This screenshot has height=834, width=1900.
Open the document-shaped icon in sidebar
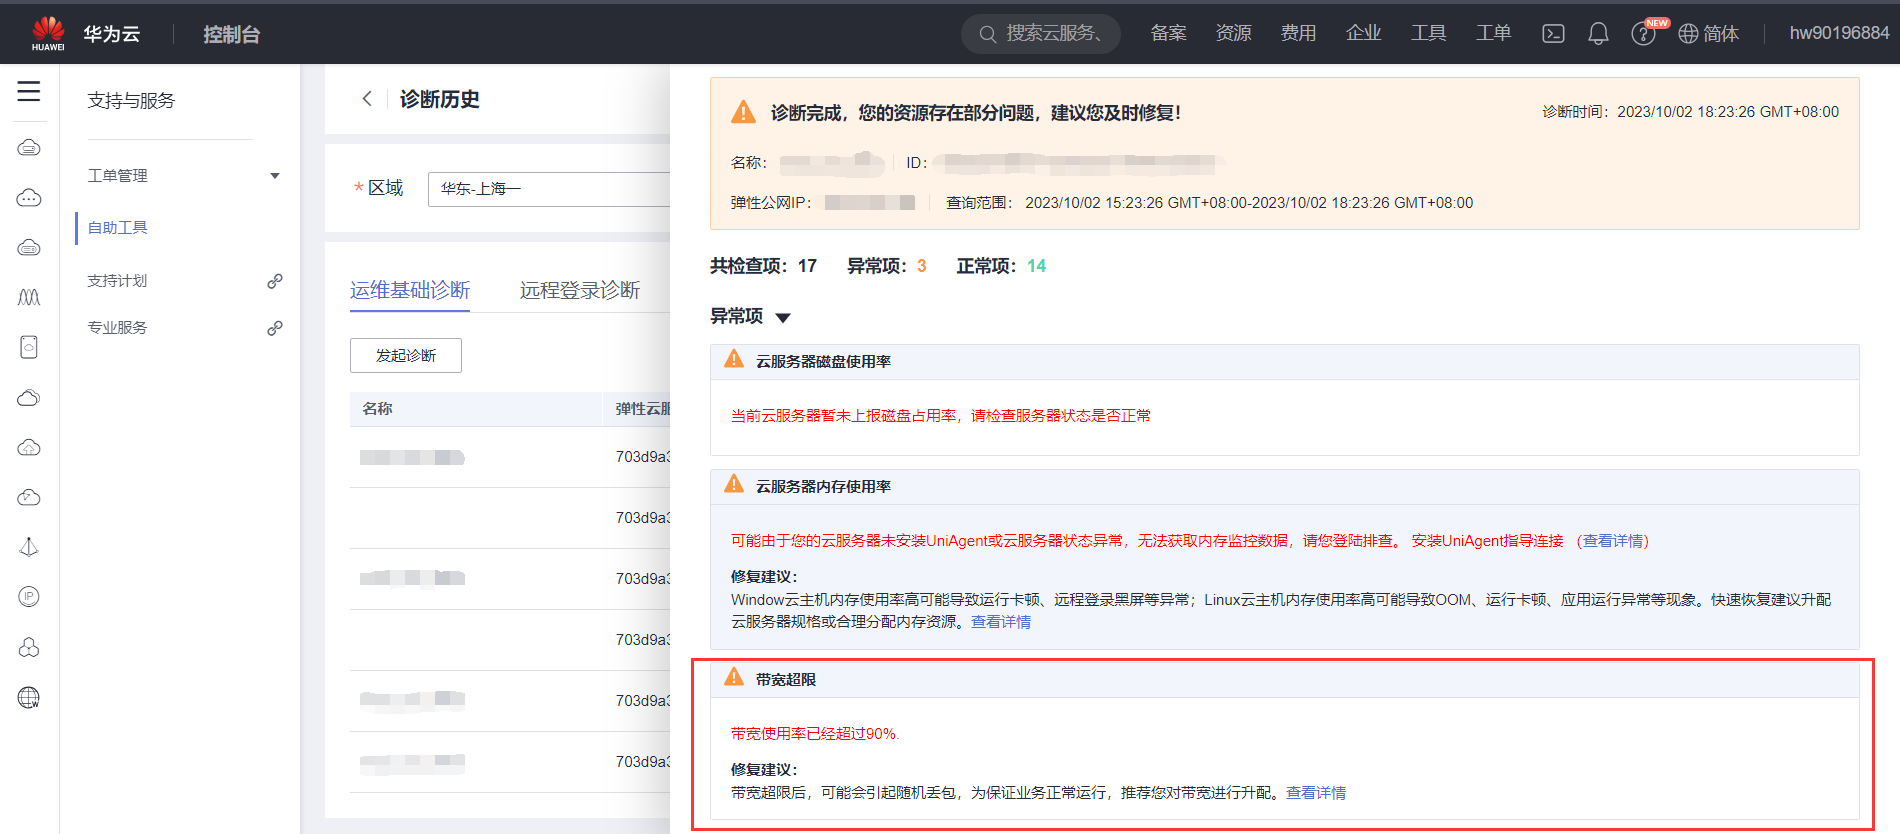tap(29, 347)
